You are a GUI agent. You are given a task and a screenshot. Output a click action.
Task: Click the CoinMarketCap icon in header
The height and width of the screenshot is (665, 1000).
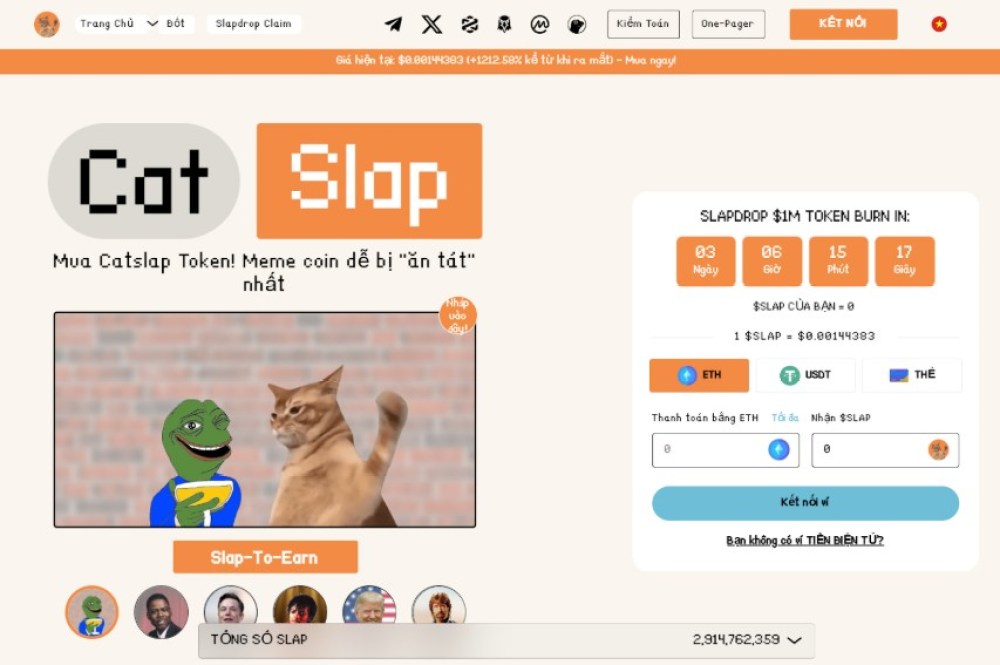point(540,24)
